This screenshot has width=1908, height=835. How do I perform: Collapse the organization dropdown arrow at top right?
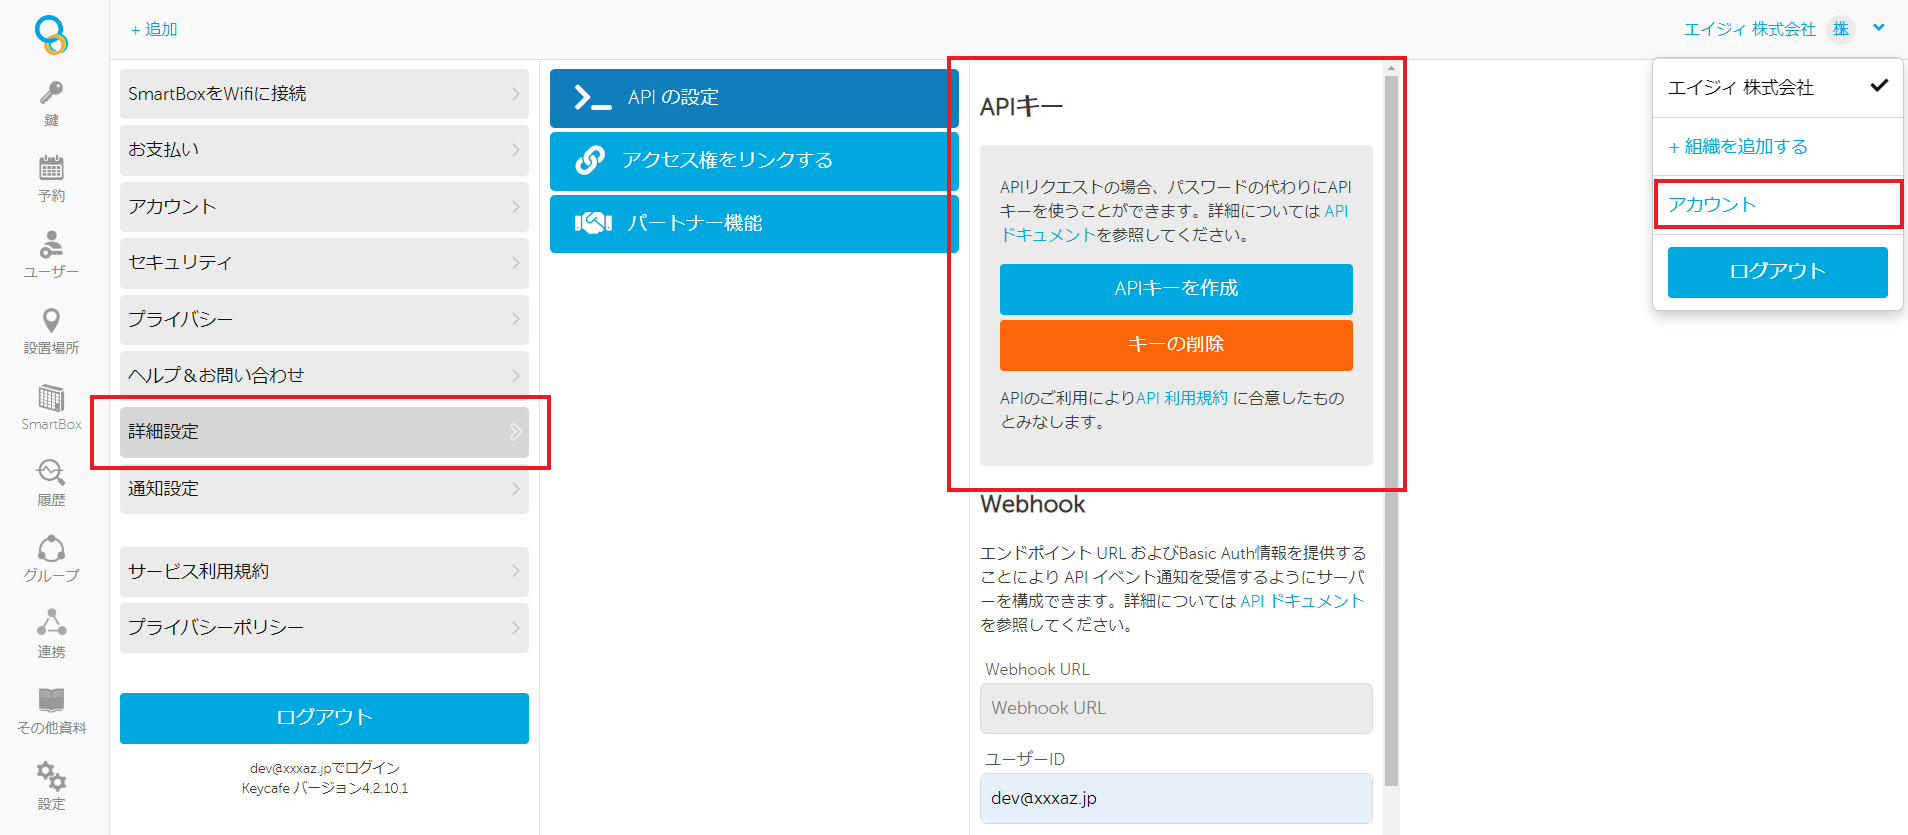pyautogui.click(x=1879, y=28)
